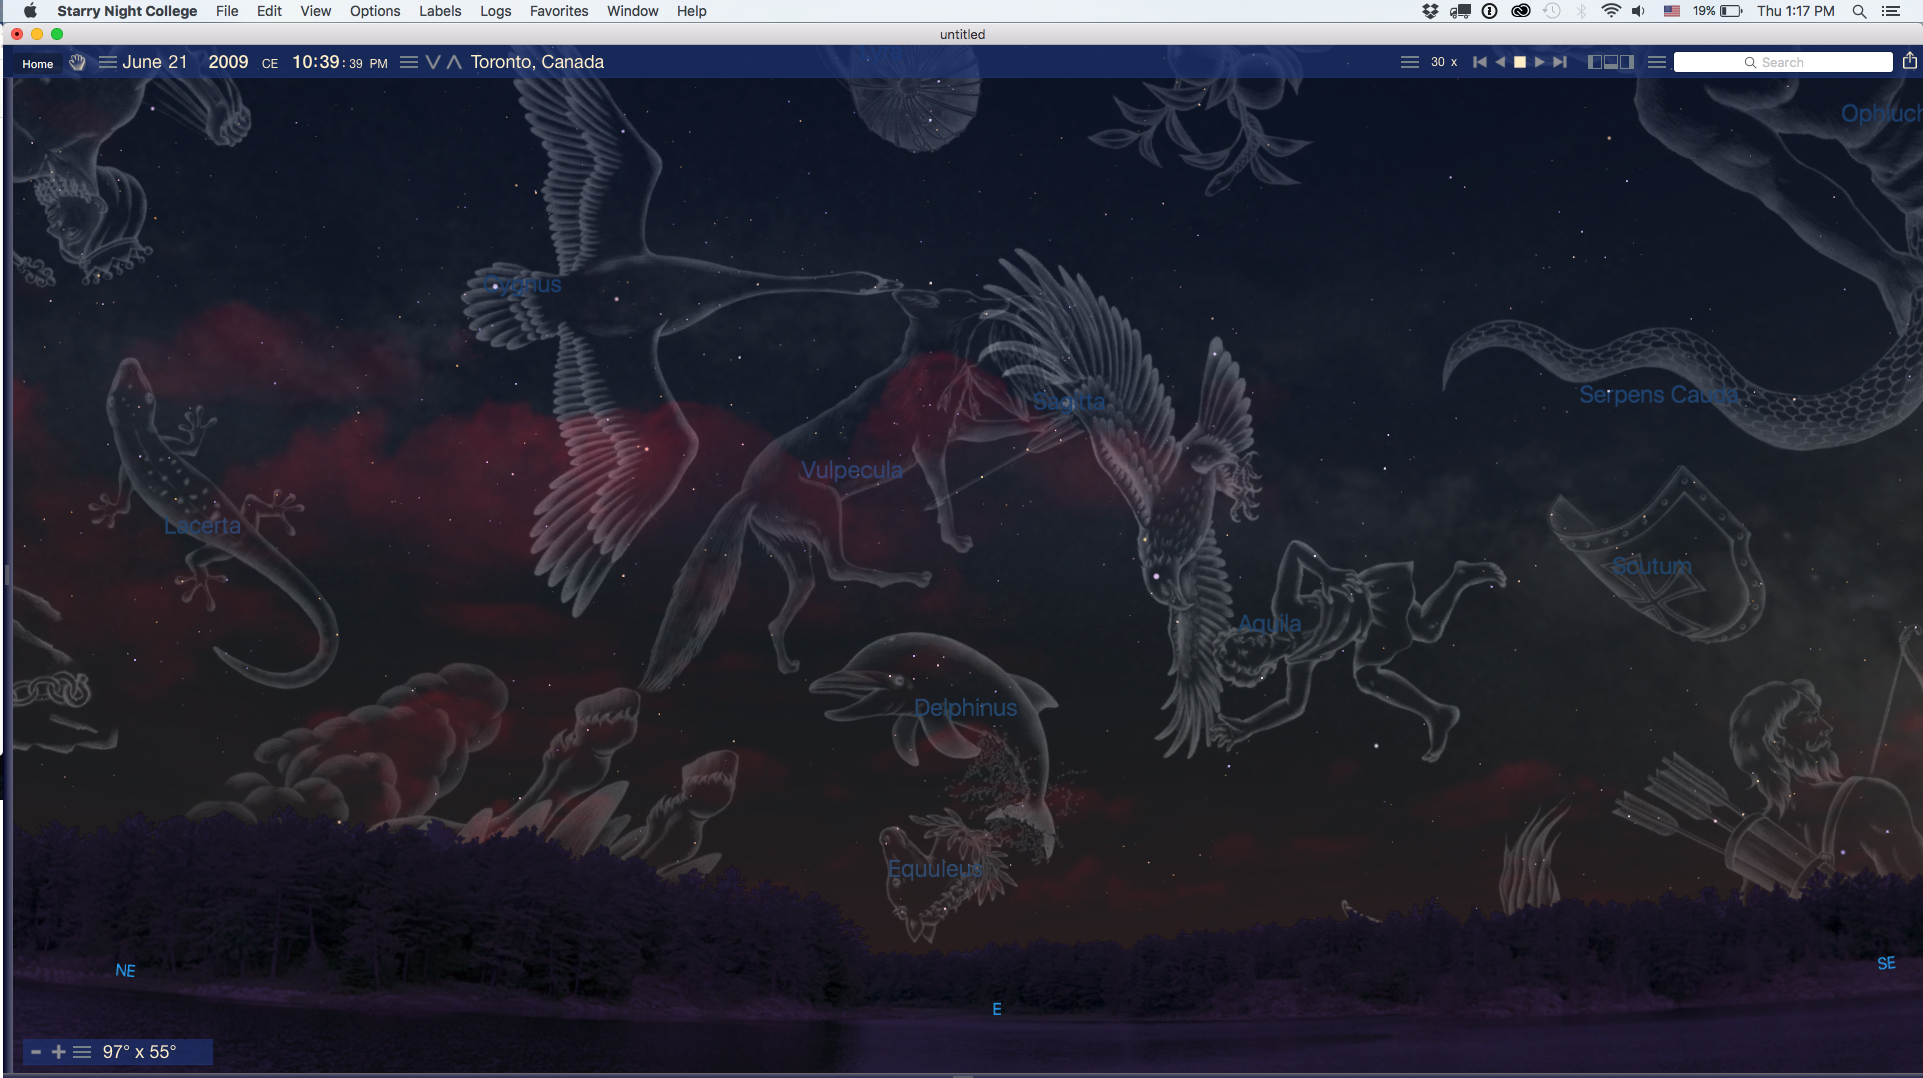The height and width of the screenshot is (1078, 1923).
Task: Toggle the right side pane layout
Action: 1627,62
